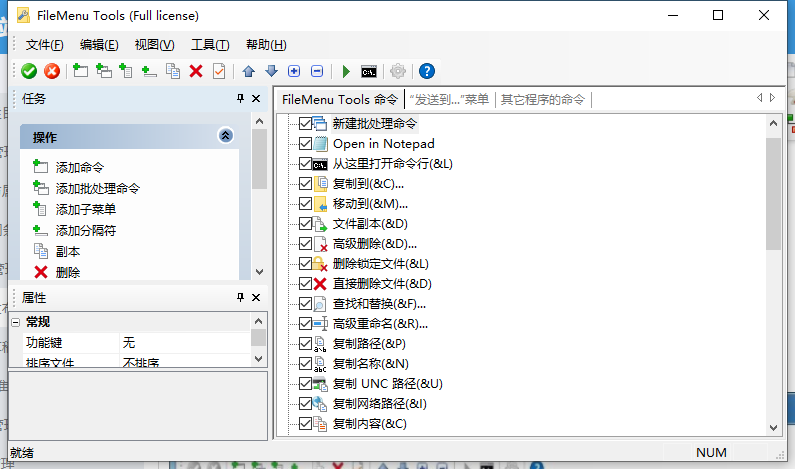Viewport: 795px width, 469px height.
Task: Toggle the 从这里打开命令行(&L) checkbox
Action: pyautogui.click(x=305, y=163)
